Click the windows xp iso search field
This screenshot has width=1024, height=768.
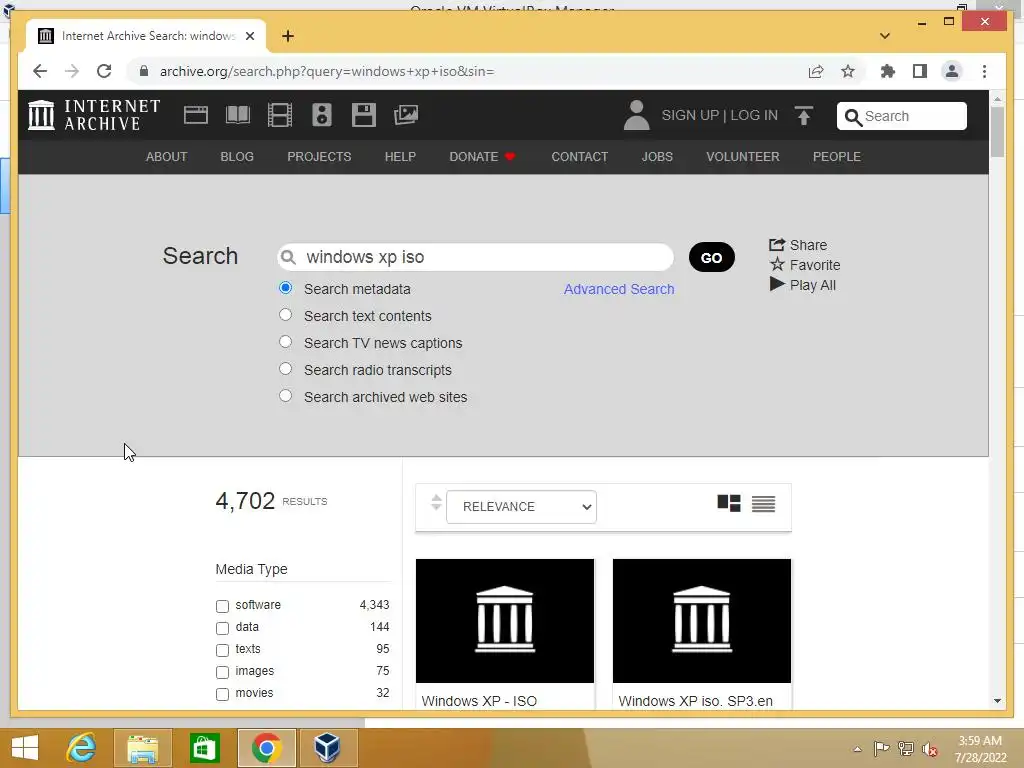tap(475, 257)
